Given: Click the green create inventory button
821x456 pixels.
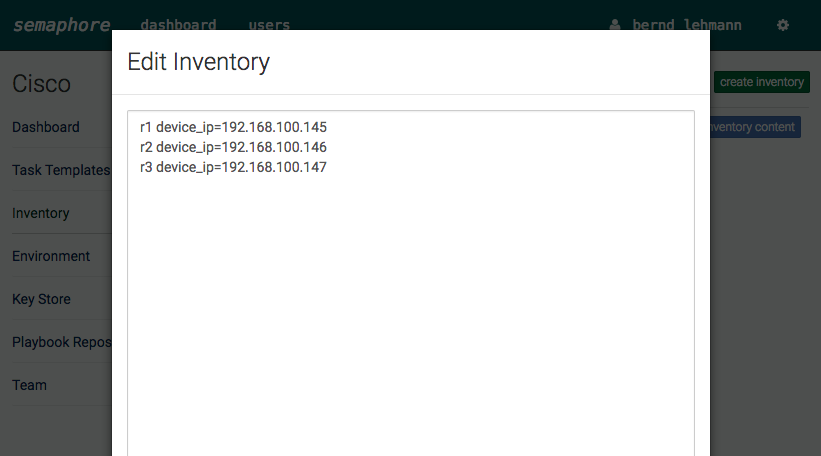Looking at the screenshot, I should pyautogui.click(x=762, y=82).
